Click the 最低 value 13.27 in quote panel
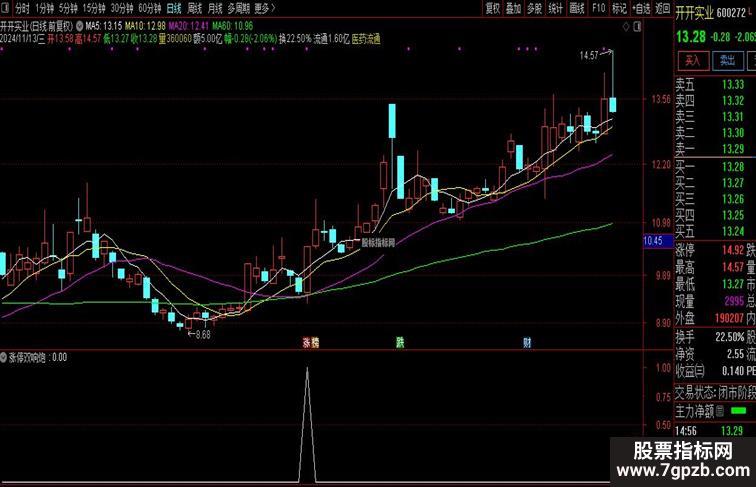Viewport: 756px width, 487px height. click(733, 284)
